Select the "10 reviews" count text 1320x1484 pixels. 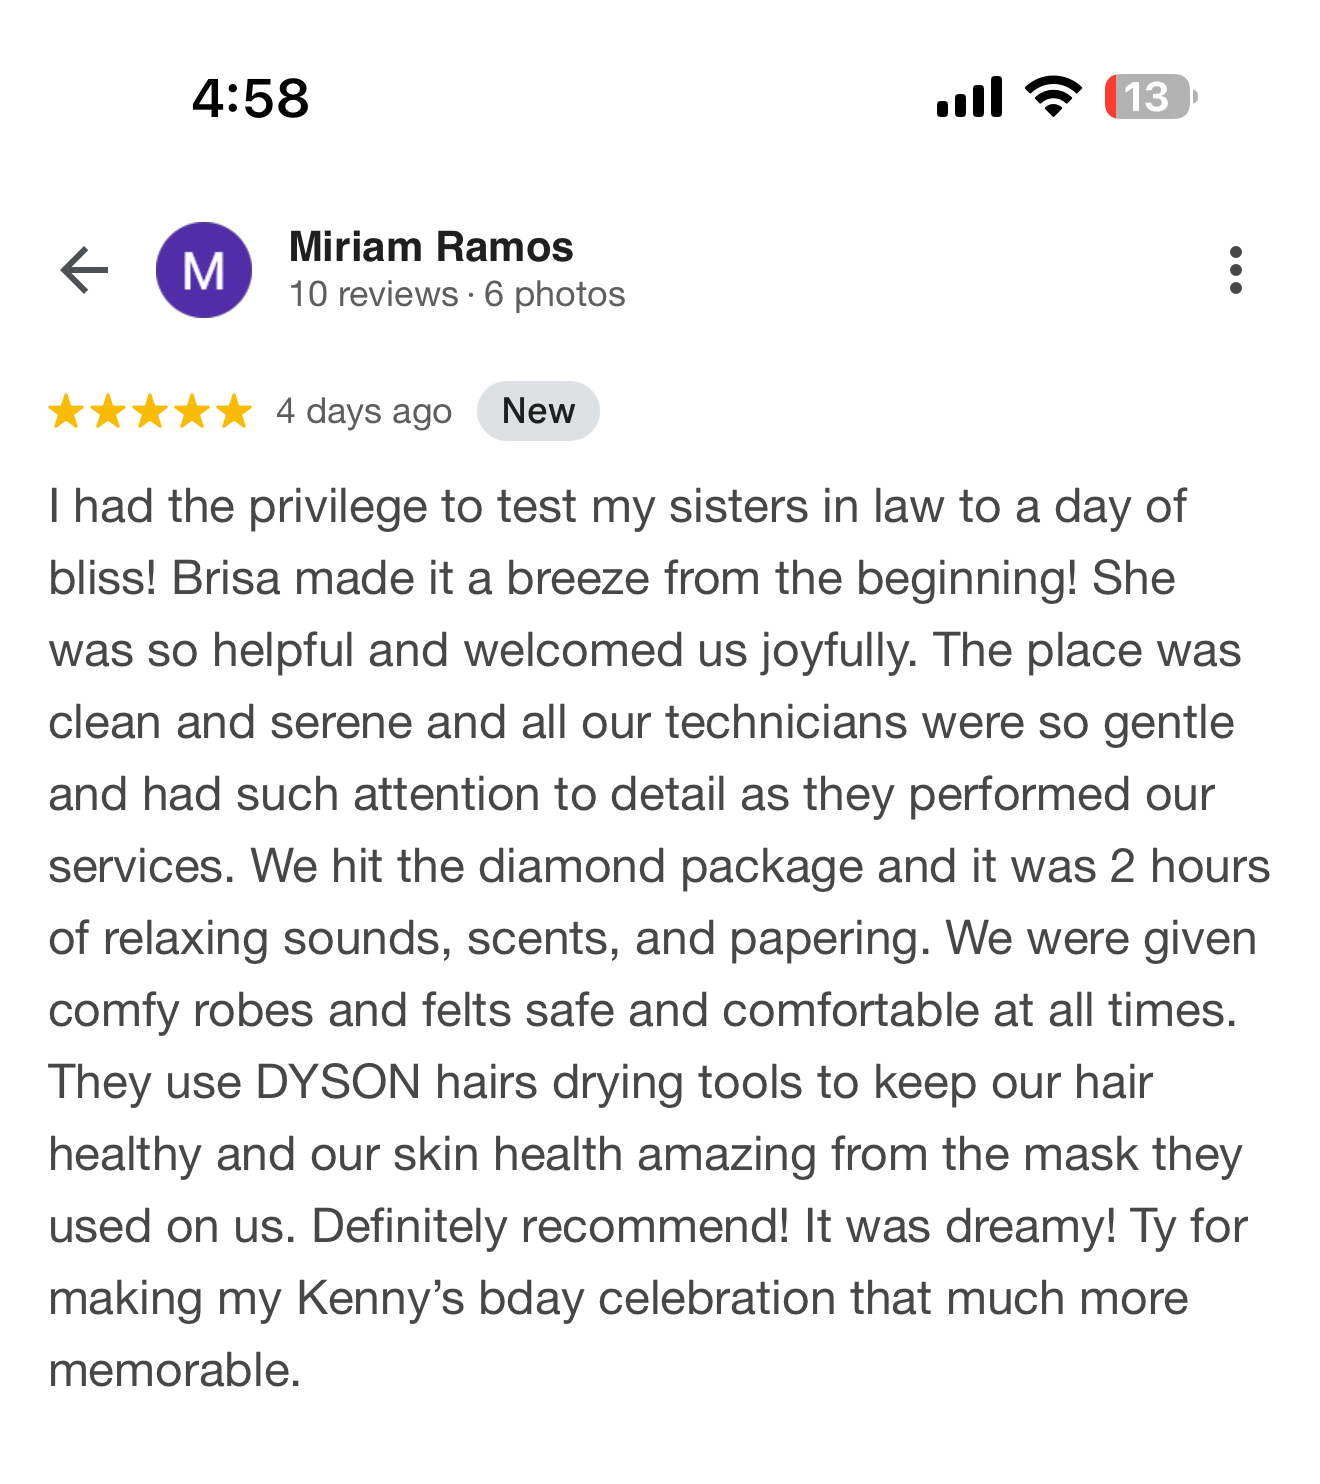373,294
